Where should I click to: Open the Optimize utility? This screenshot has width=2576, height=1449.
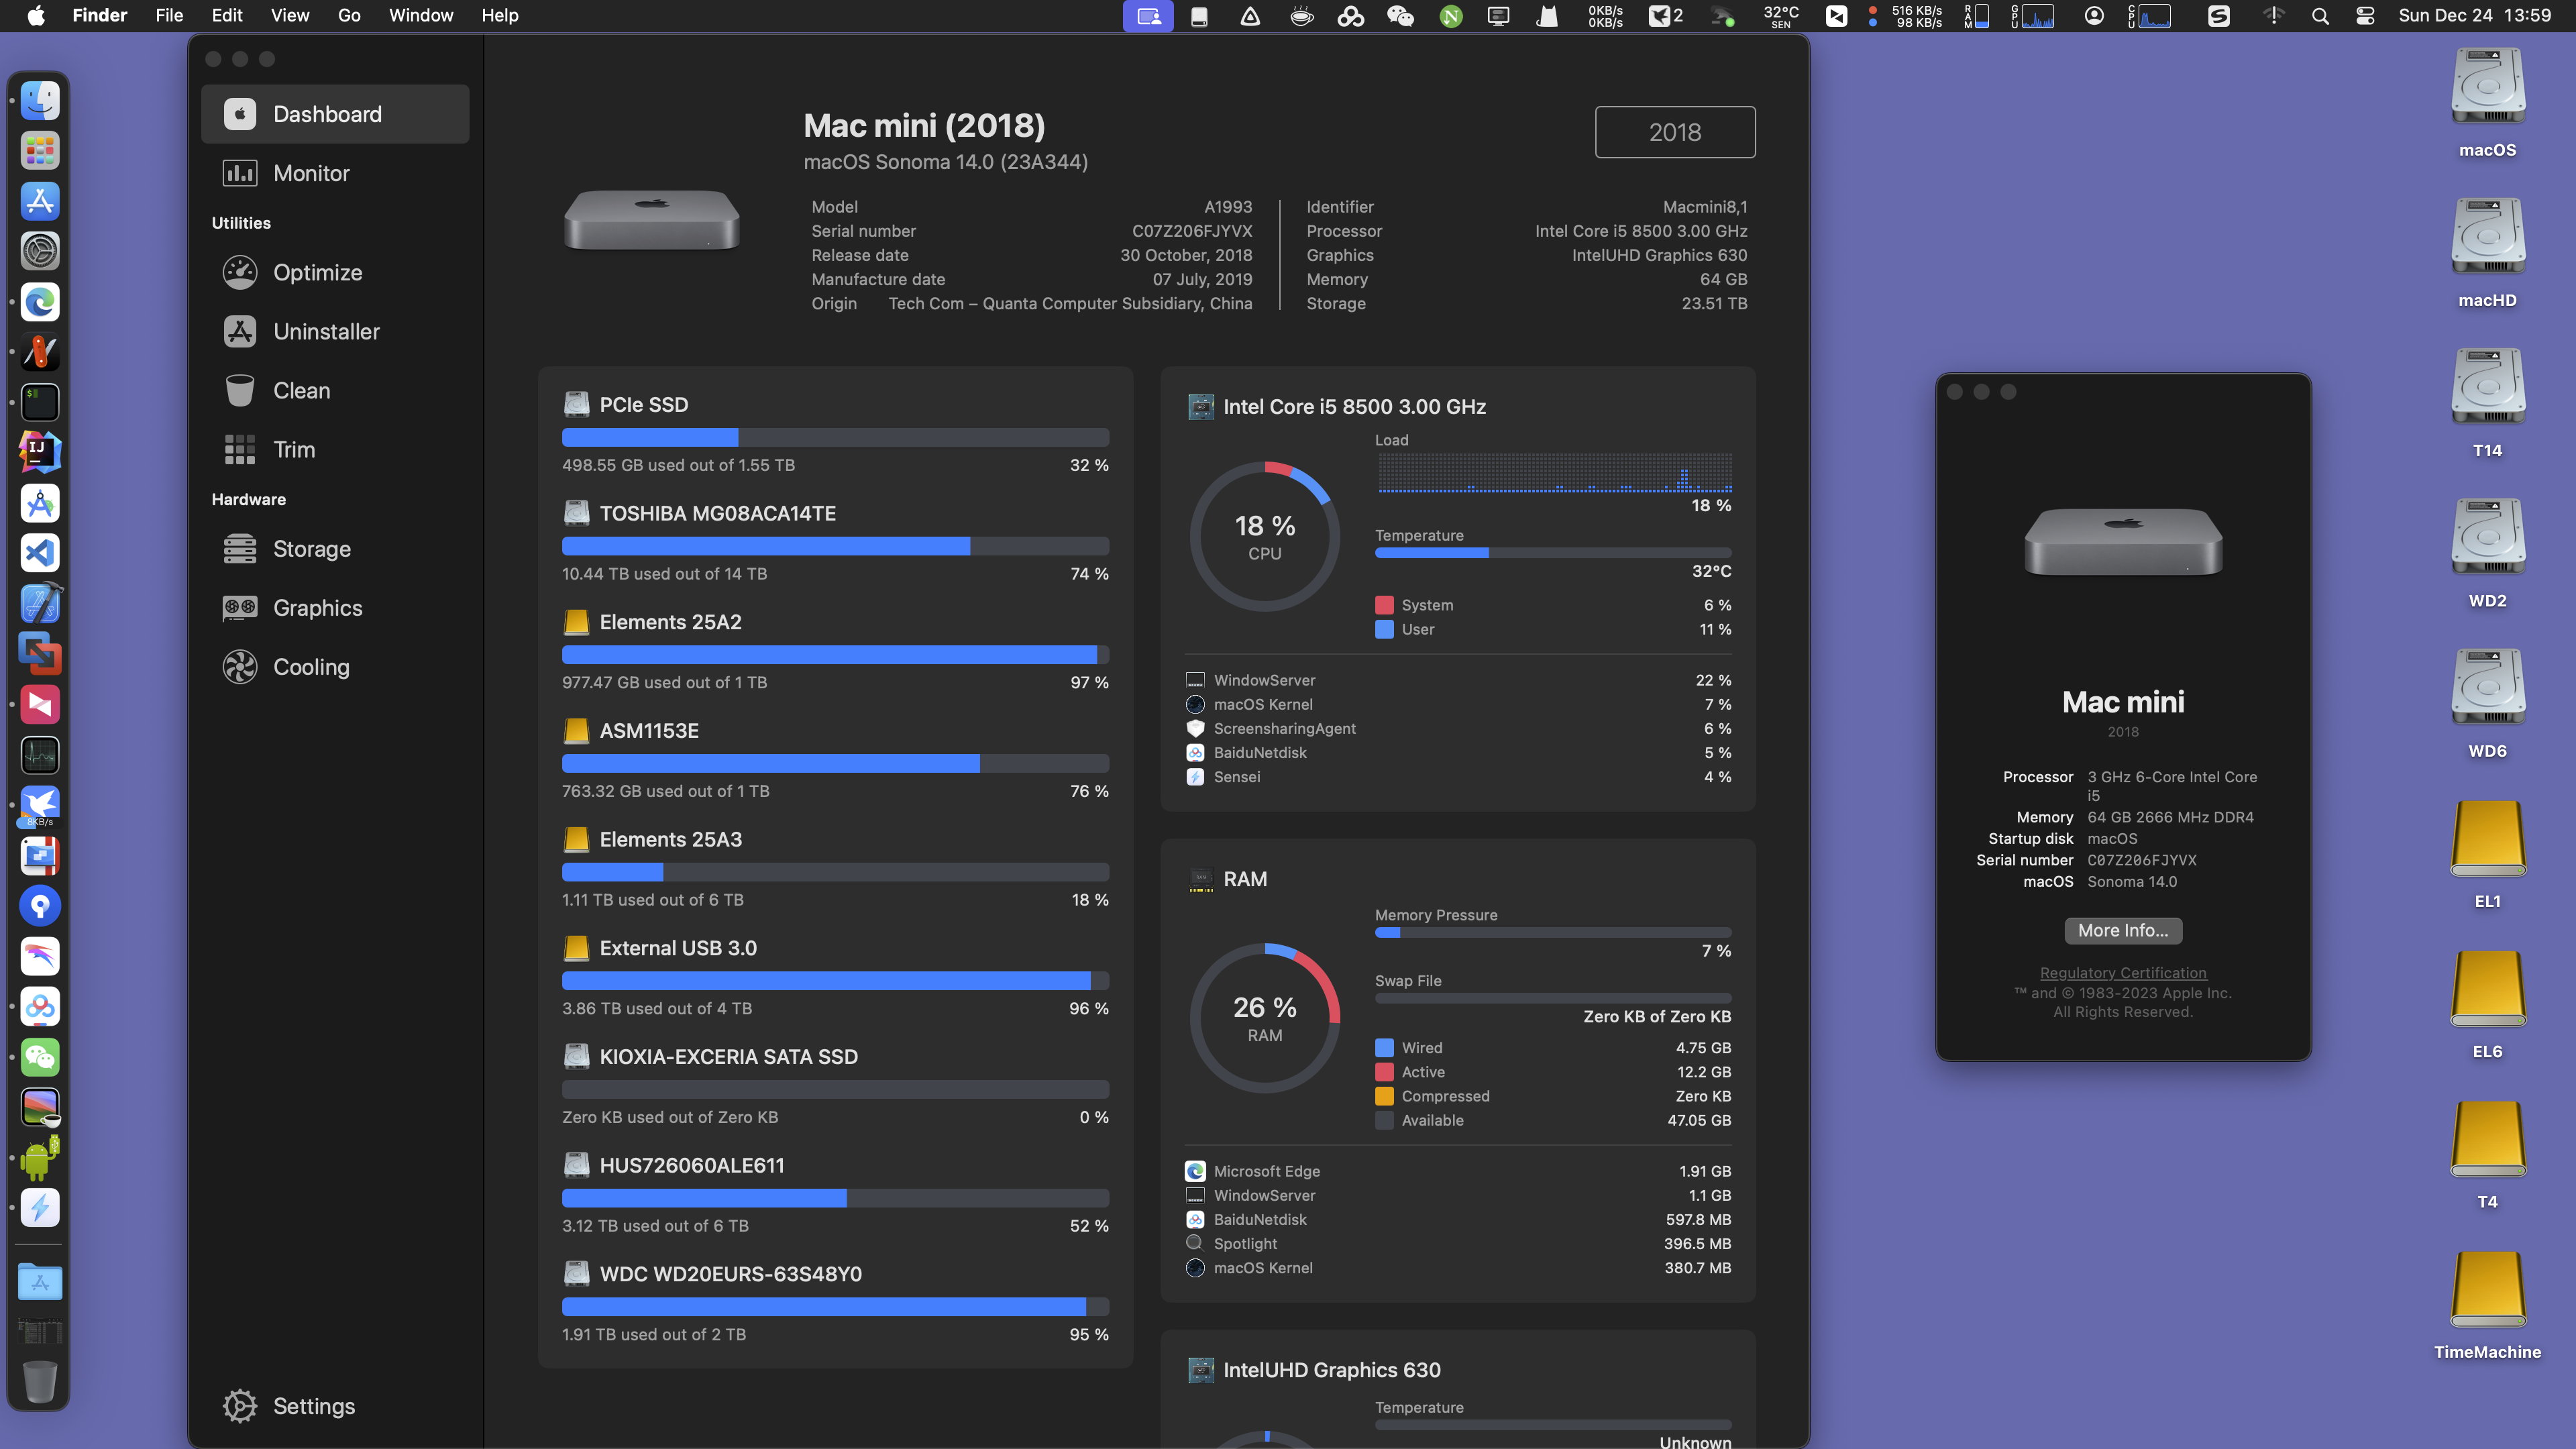pyautogui.click(x=335, y=272)
